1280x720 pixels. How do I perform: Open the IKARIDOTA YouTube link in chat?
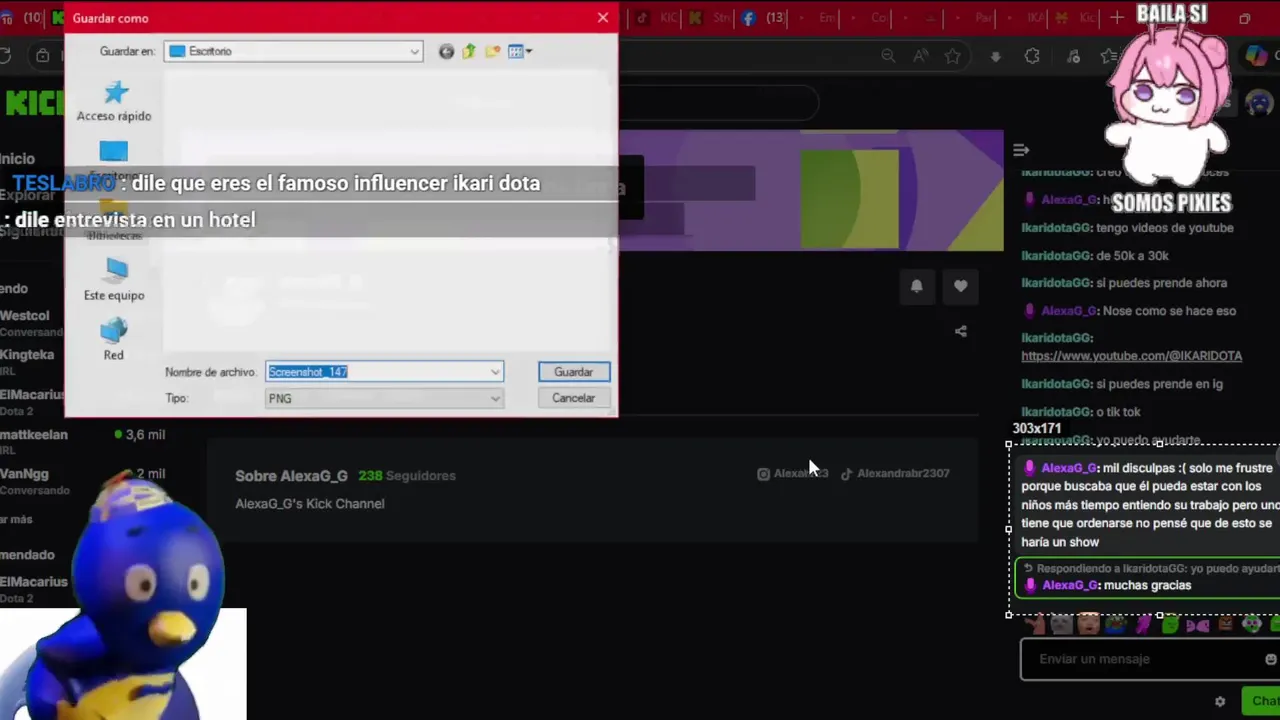click(1131, 356)
